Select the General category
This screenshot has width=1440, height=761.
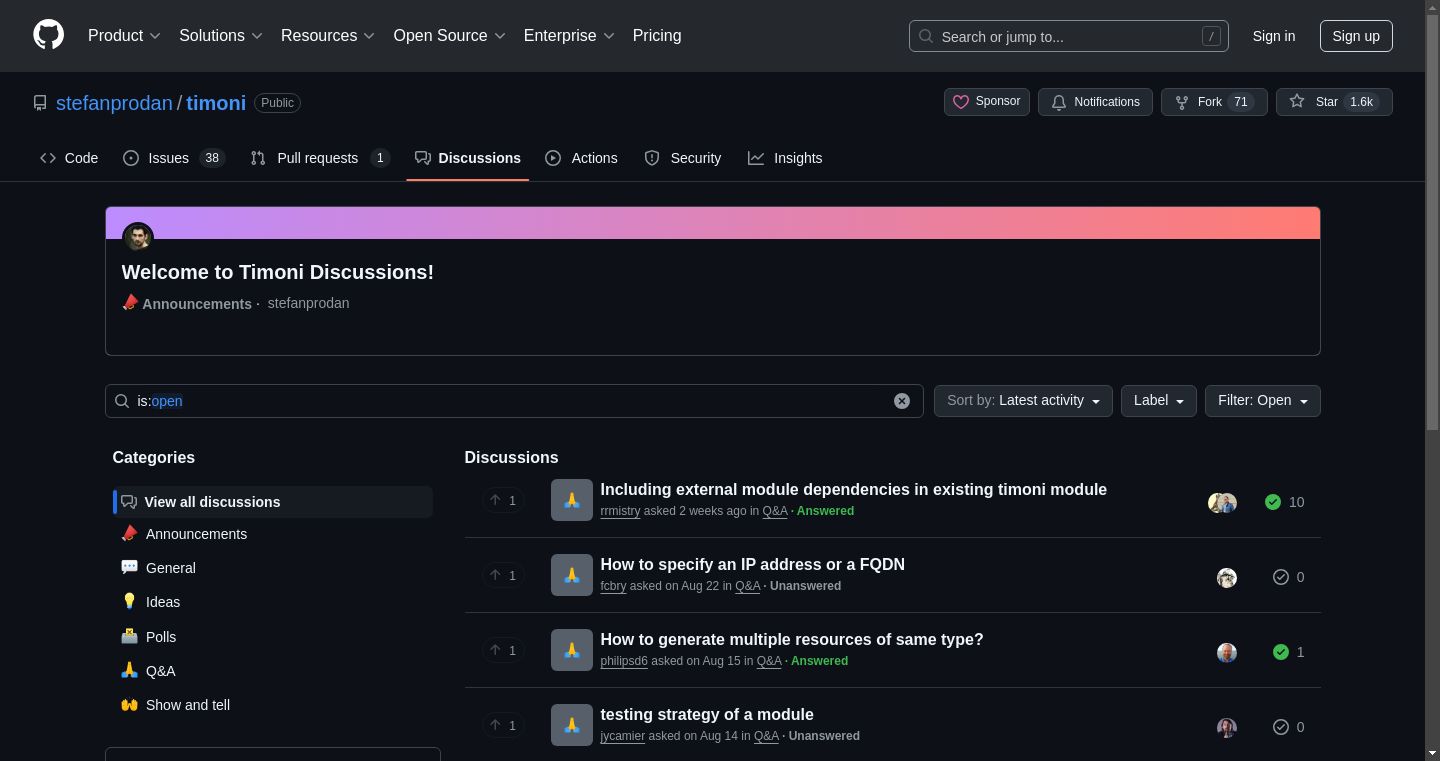click(273, 568)
